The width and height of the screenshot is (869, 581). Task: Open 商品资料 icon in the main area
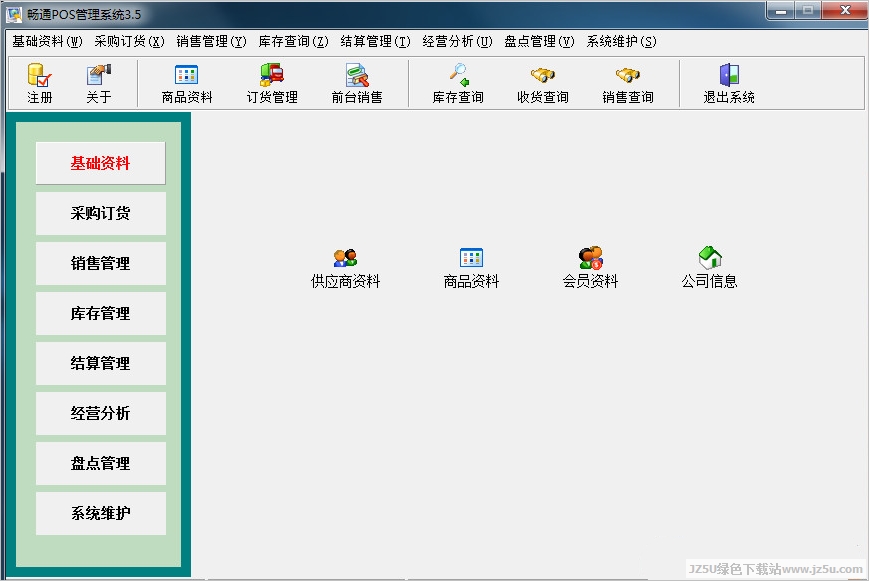471,268
